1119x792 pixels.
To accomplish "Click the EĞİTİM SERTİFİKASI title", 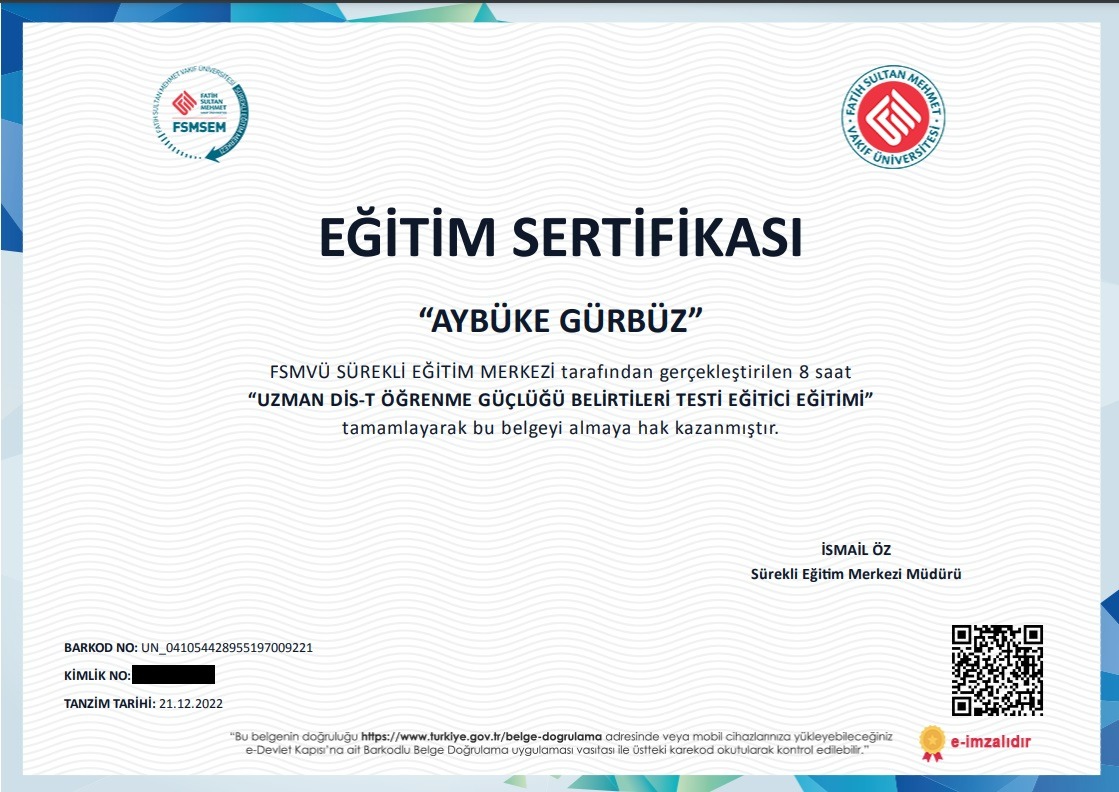I will [x=560, y=236].
